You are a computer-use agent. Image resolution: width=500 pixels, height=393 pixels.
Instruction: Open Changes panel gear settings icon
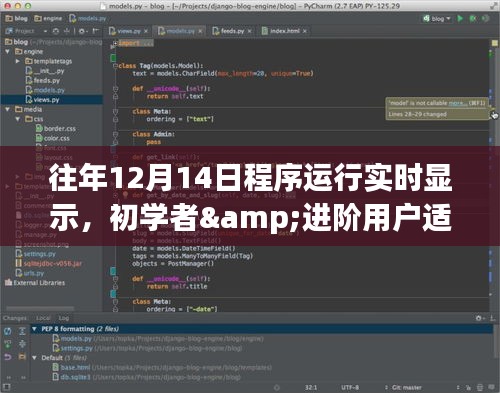tap(479, 318)
